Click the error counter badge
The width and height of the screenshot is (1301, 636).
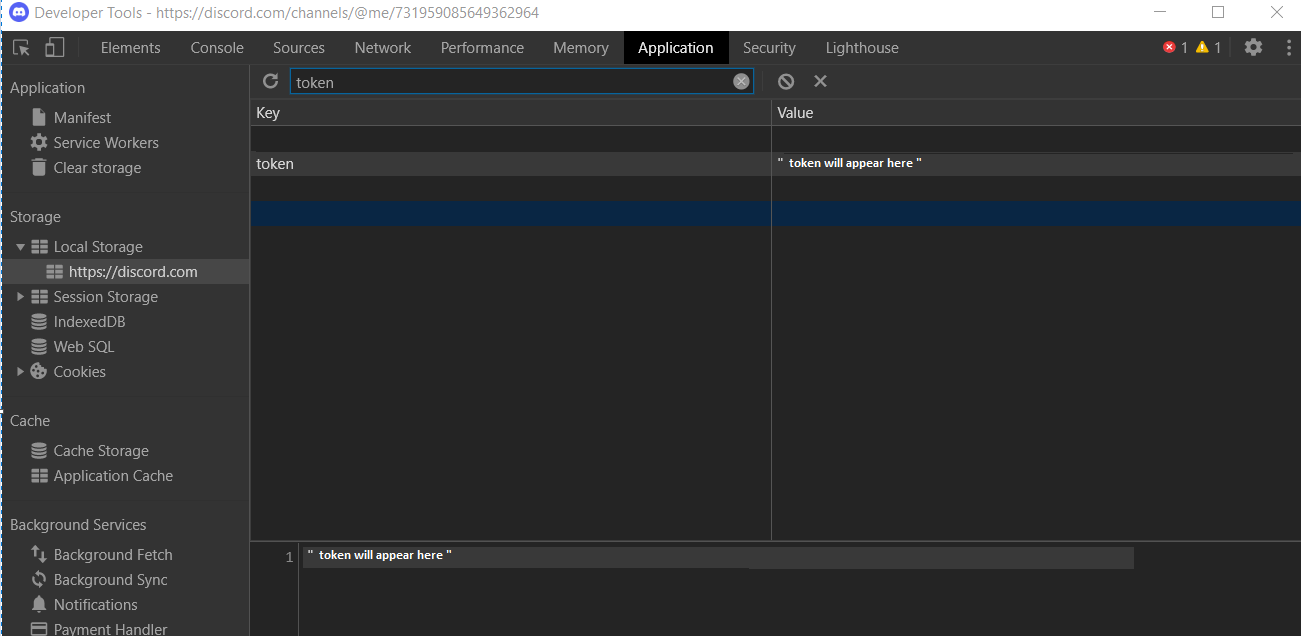pyautogui.click(x=1174, y=46)
